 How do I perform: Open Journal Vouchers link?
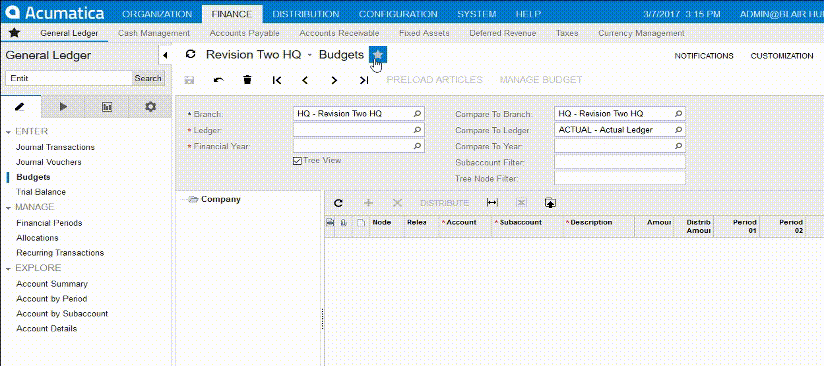(x=49, y=162)
